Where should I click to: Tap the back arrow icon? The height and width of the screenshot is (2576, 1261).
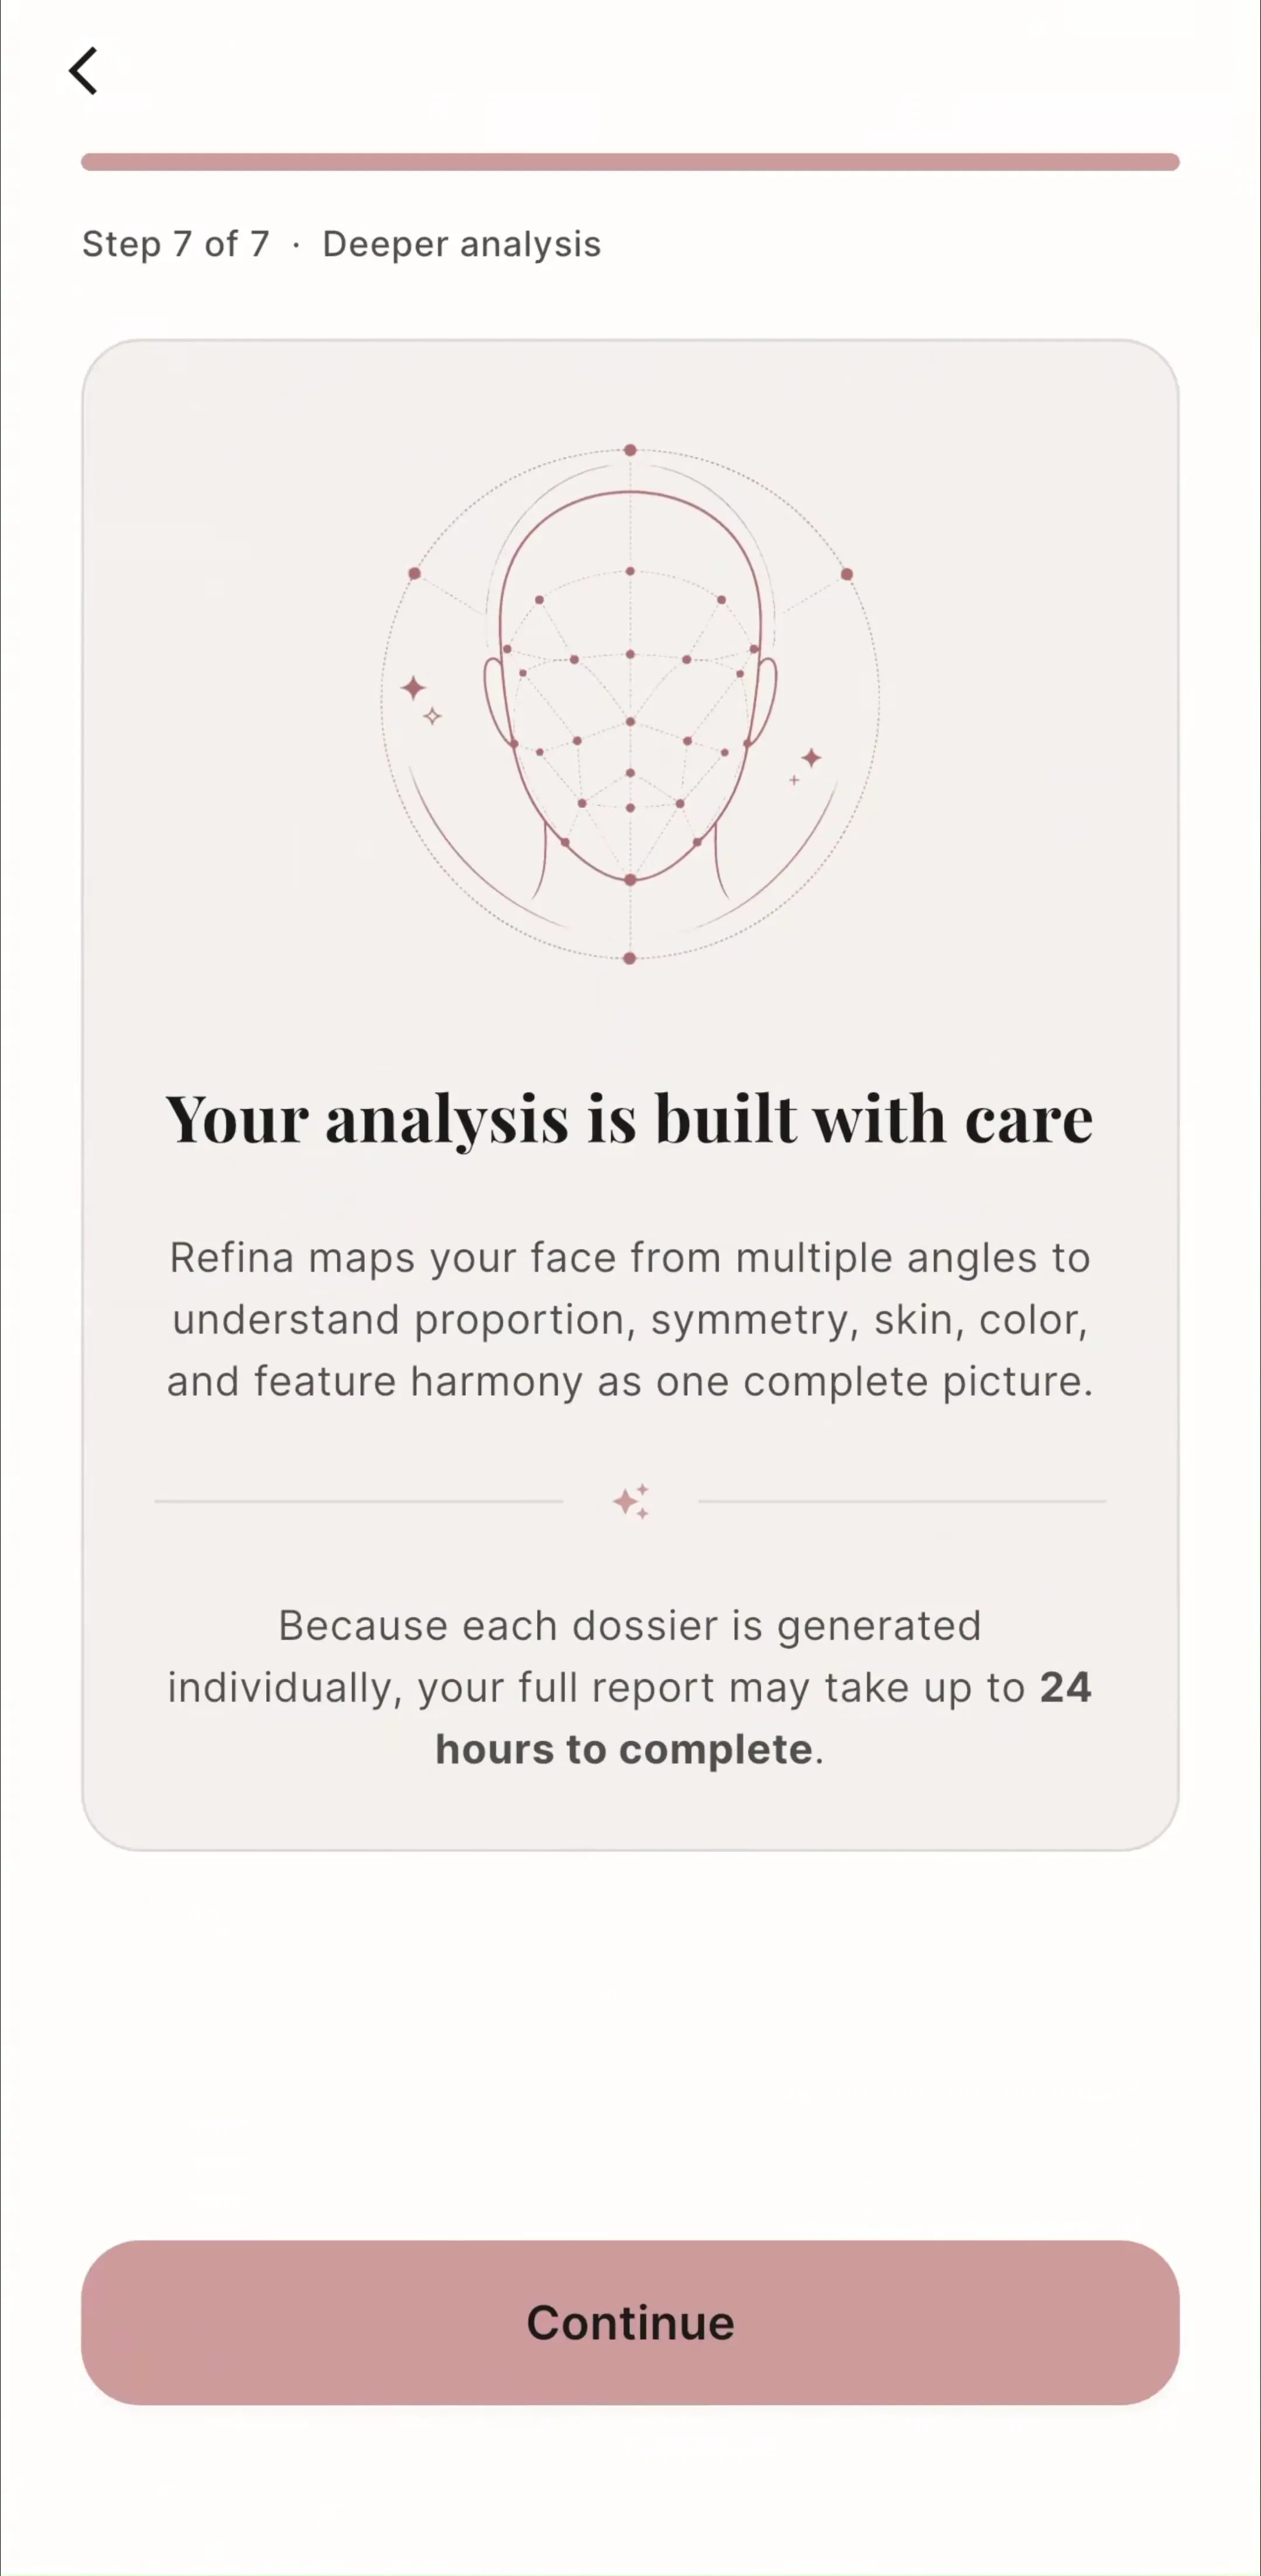pos(83,71)
